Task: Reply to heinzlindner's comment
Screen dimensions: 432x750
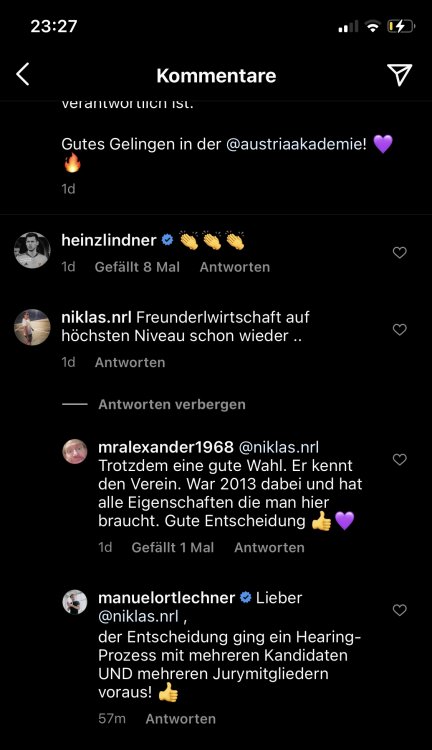Action: pyautogui.click(x=234, y=267)
